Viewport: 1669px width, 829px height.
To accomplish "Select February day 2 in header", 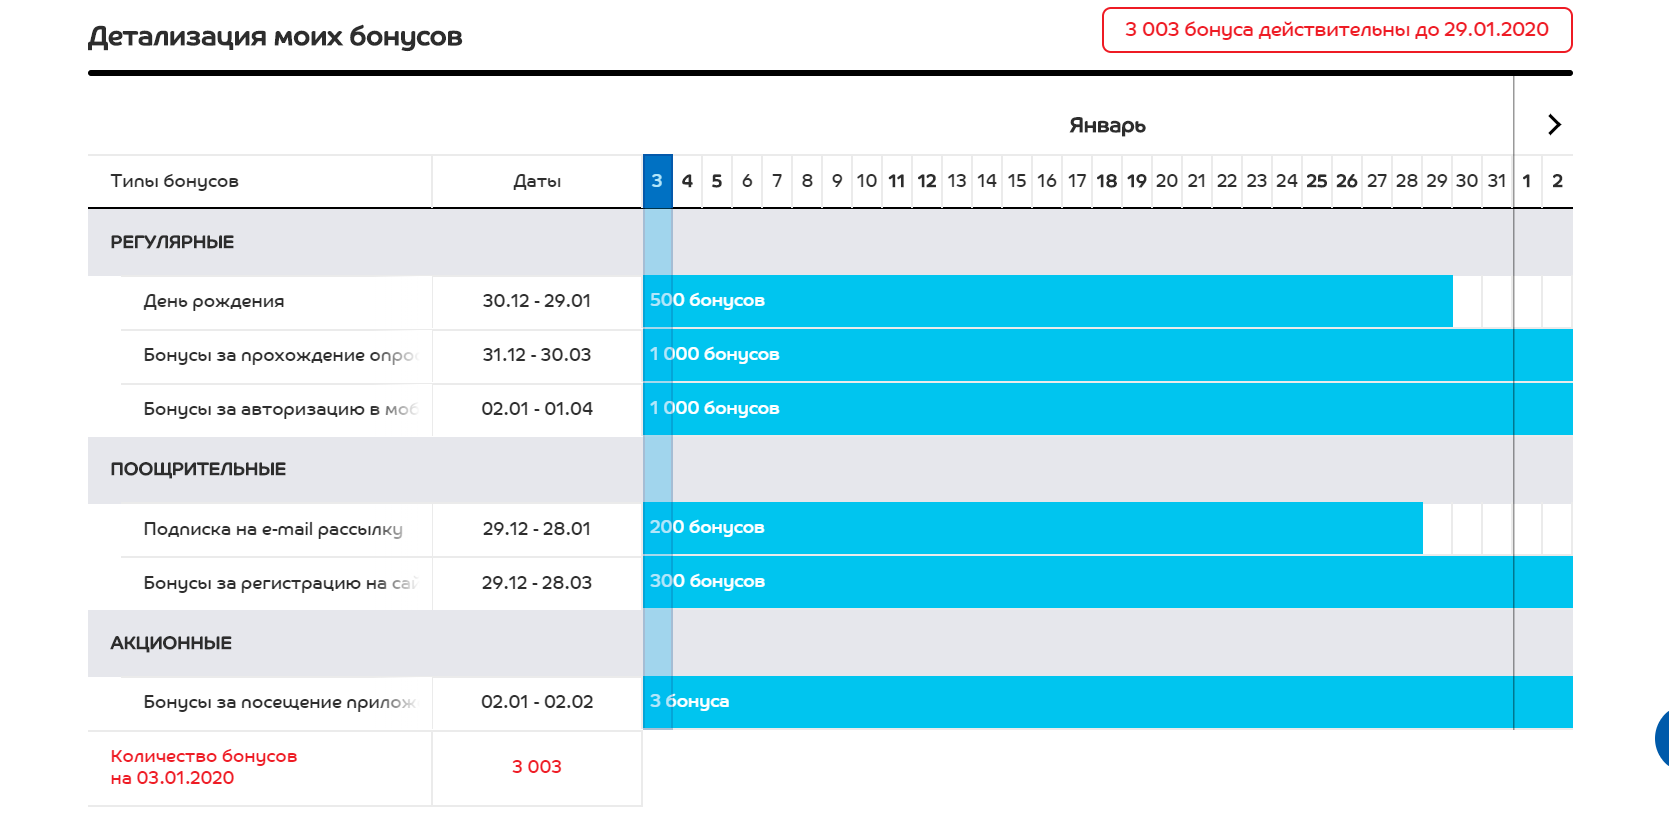I will [1557, 181].
